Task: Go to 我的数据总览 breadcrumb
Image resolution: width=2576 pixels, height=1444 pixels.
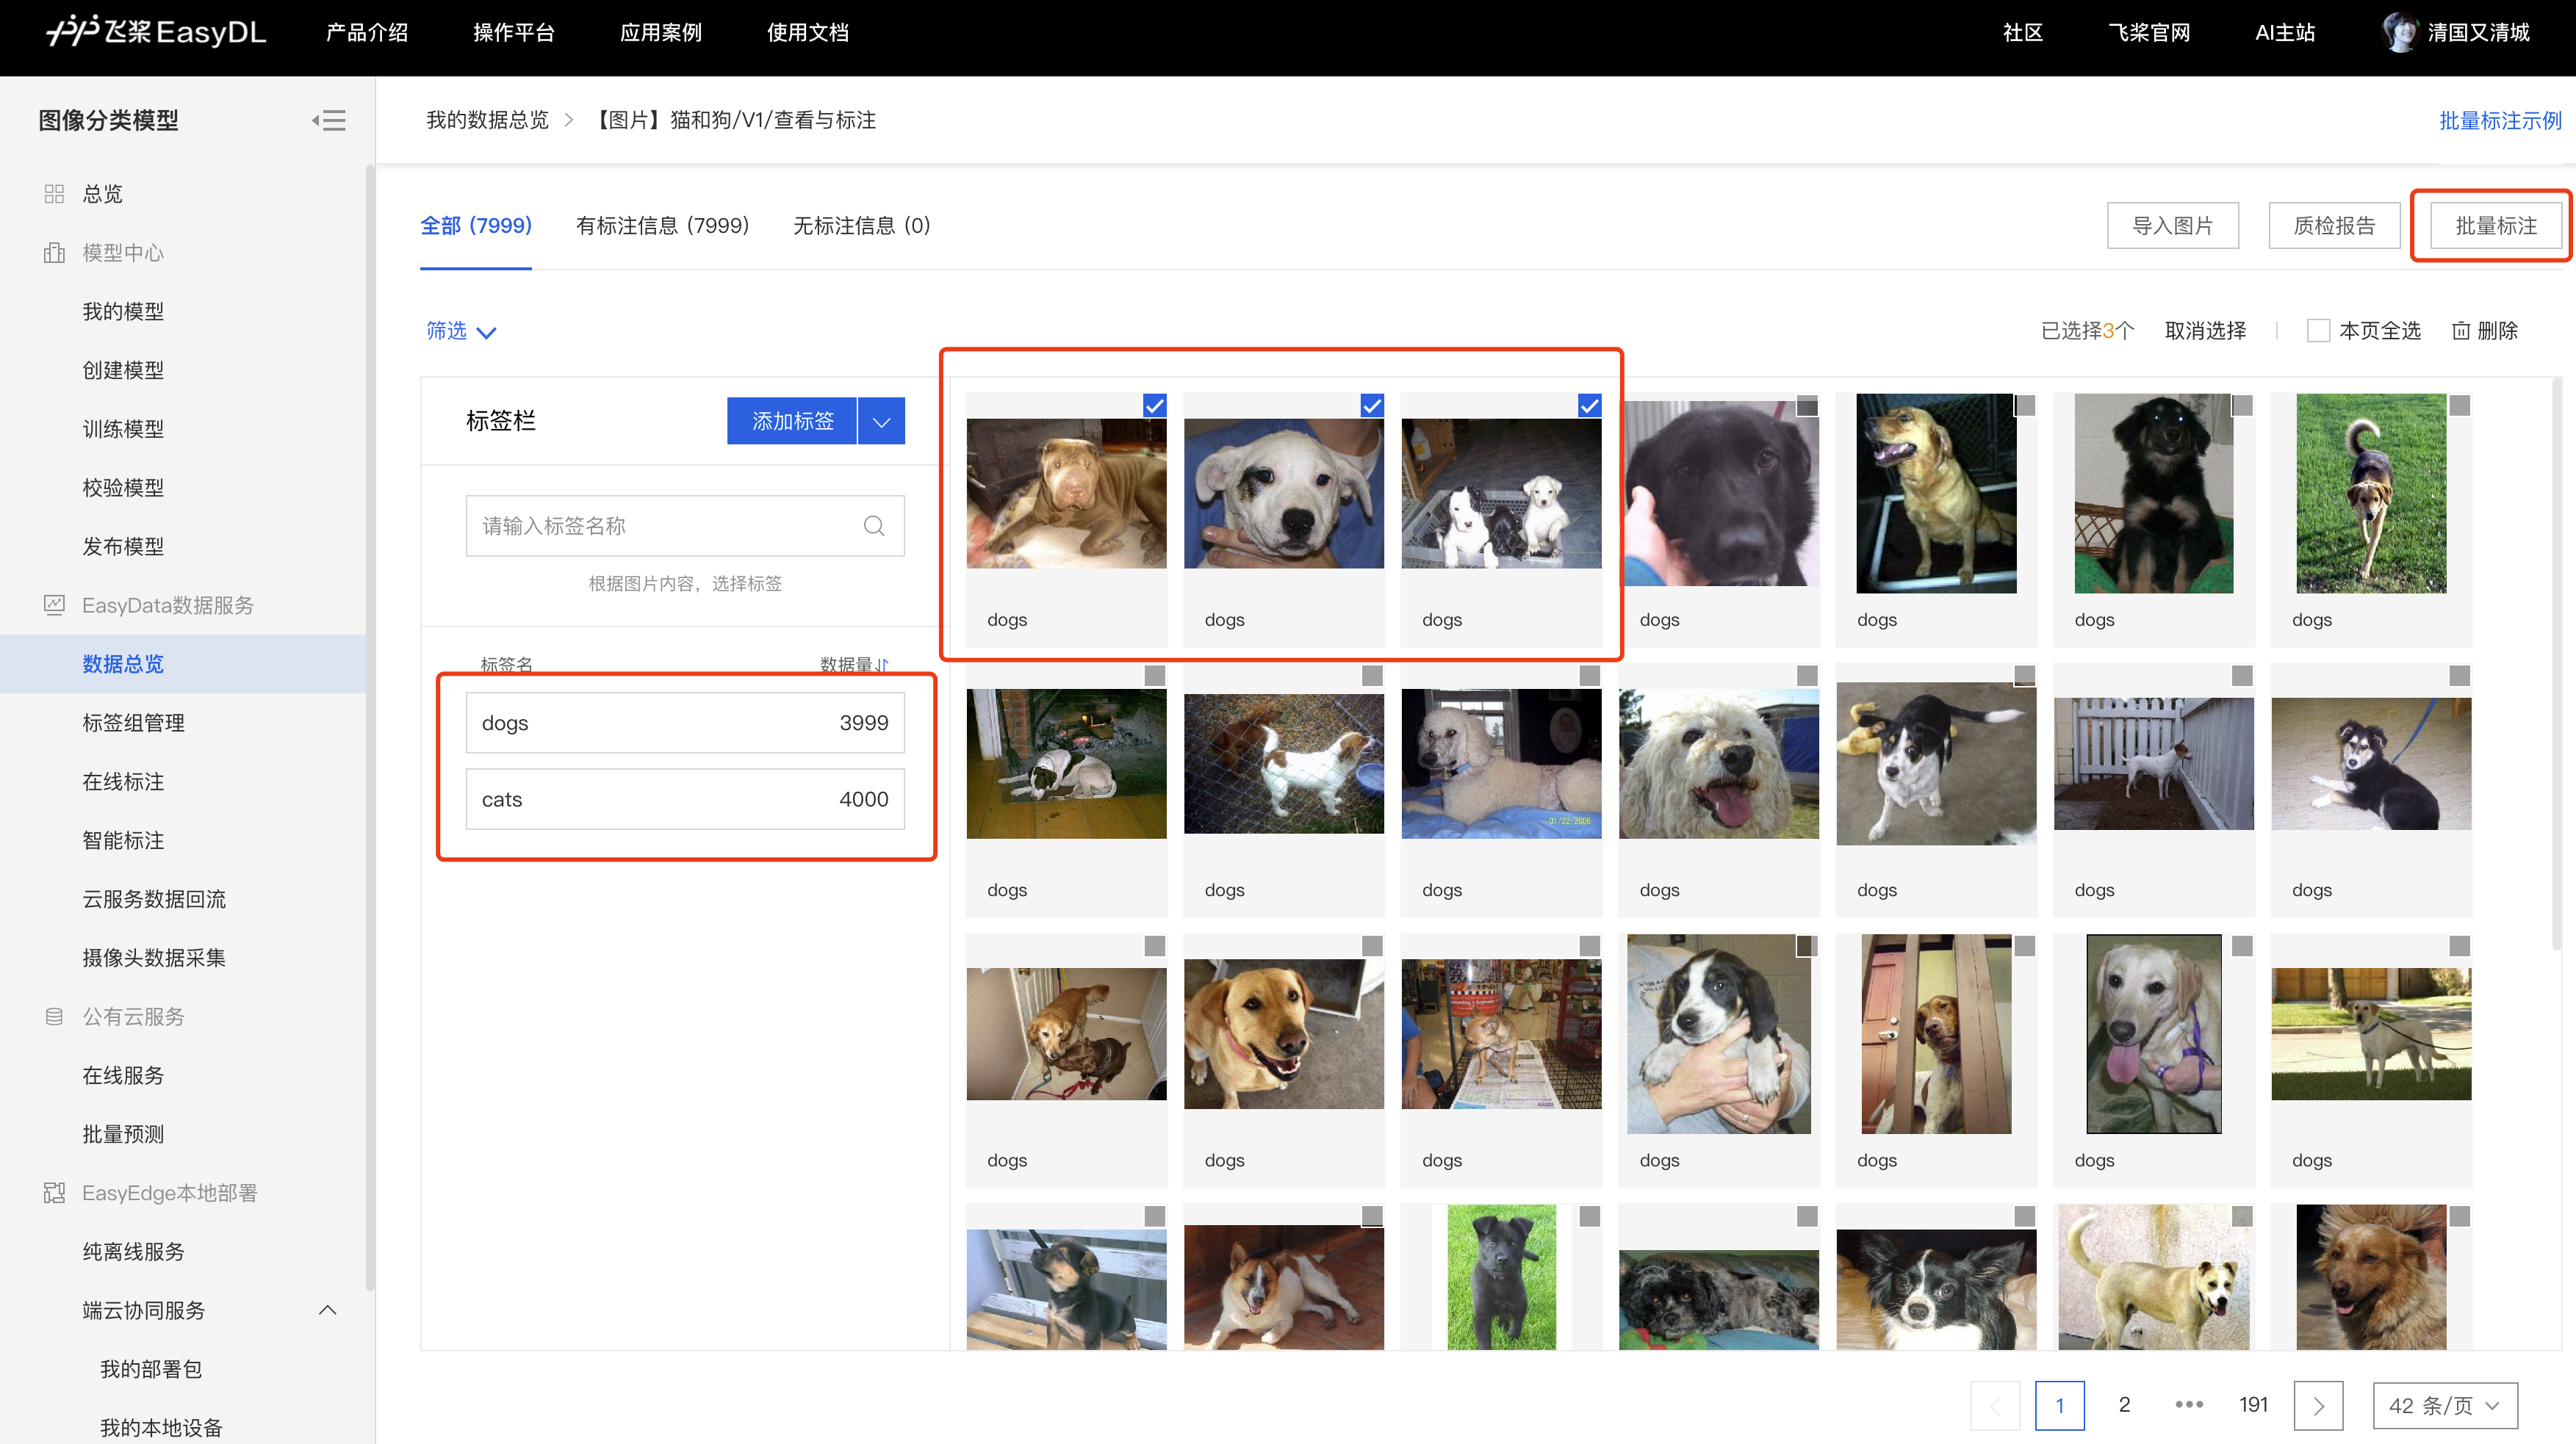Action: (488, 120)
